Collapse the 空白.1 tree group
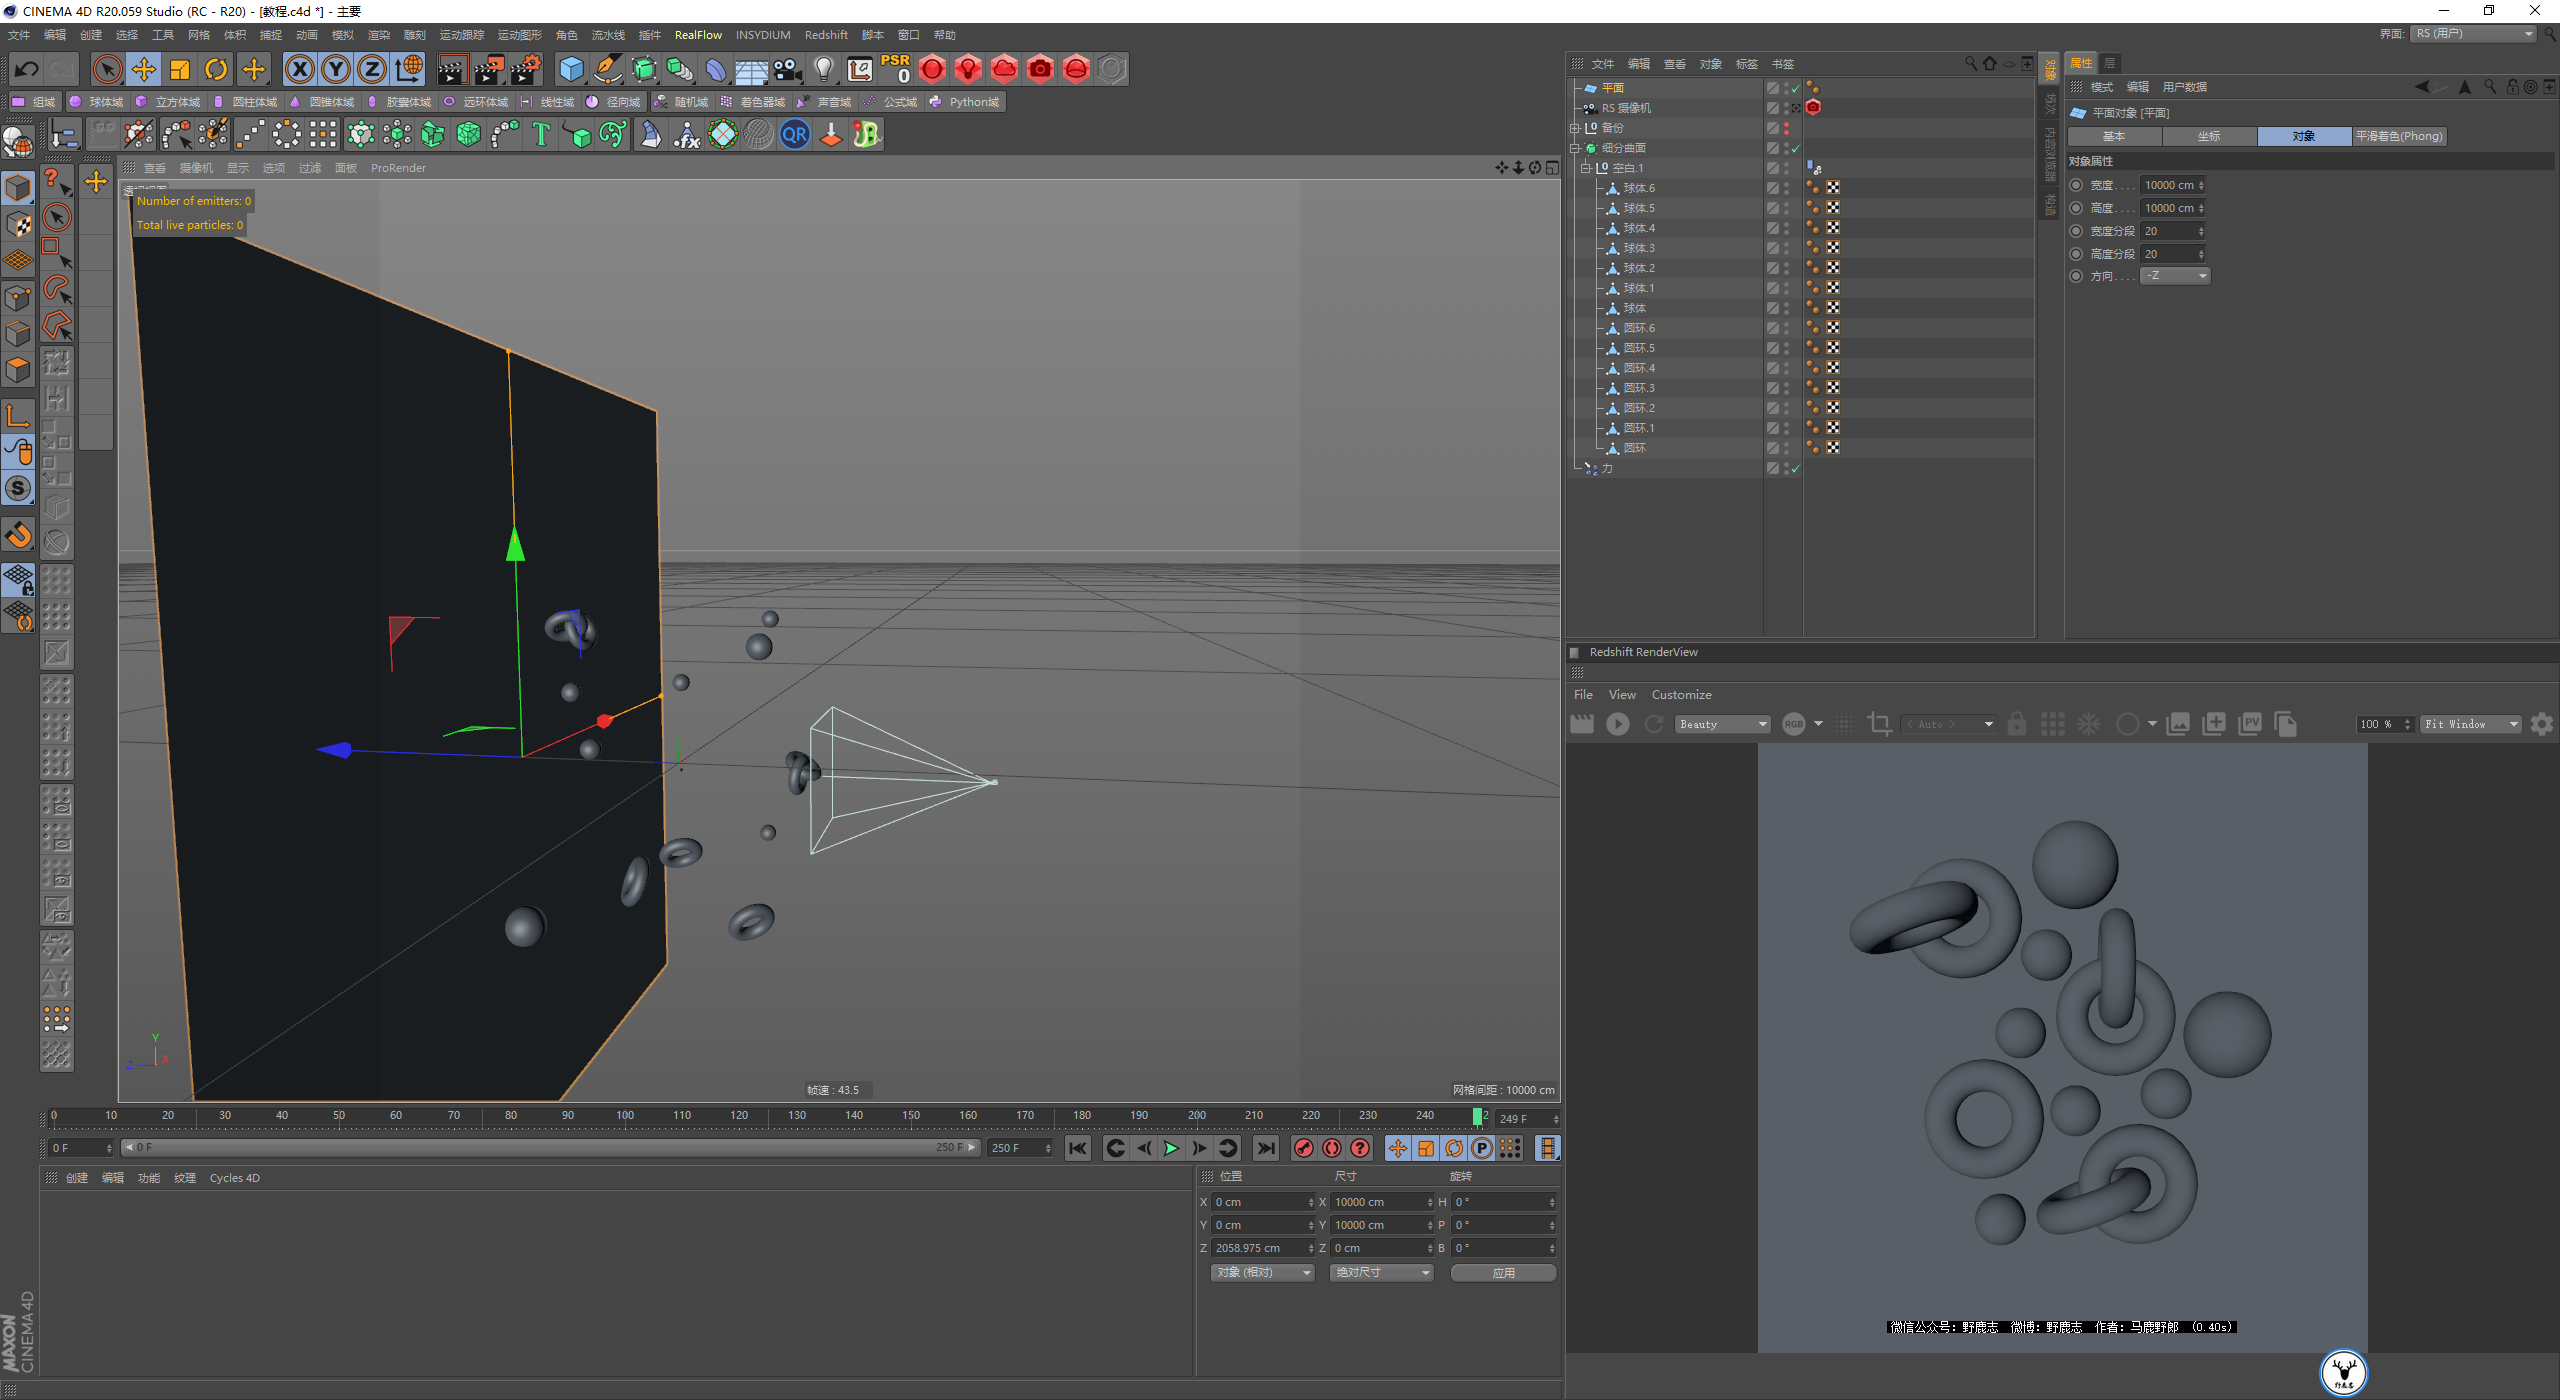Image resolution: width=2560 pixels, height=1400 pixels. [1586, 168]
